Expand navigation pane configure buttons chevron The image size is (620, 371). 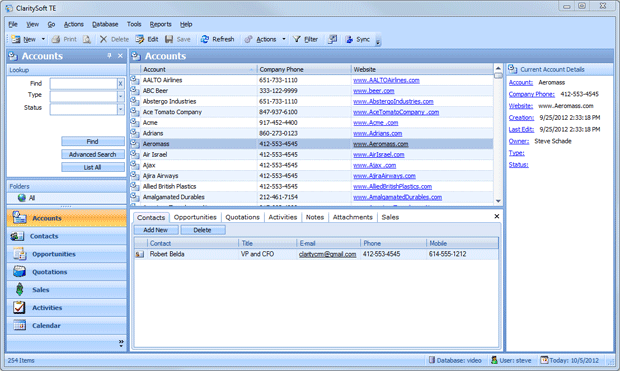click(x=121, y=343)
